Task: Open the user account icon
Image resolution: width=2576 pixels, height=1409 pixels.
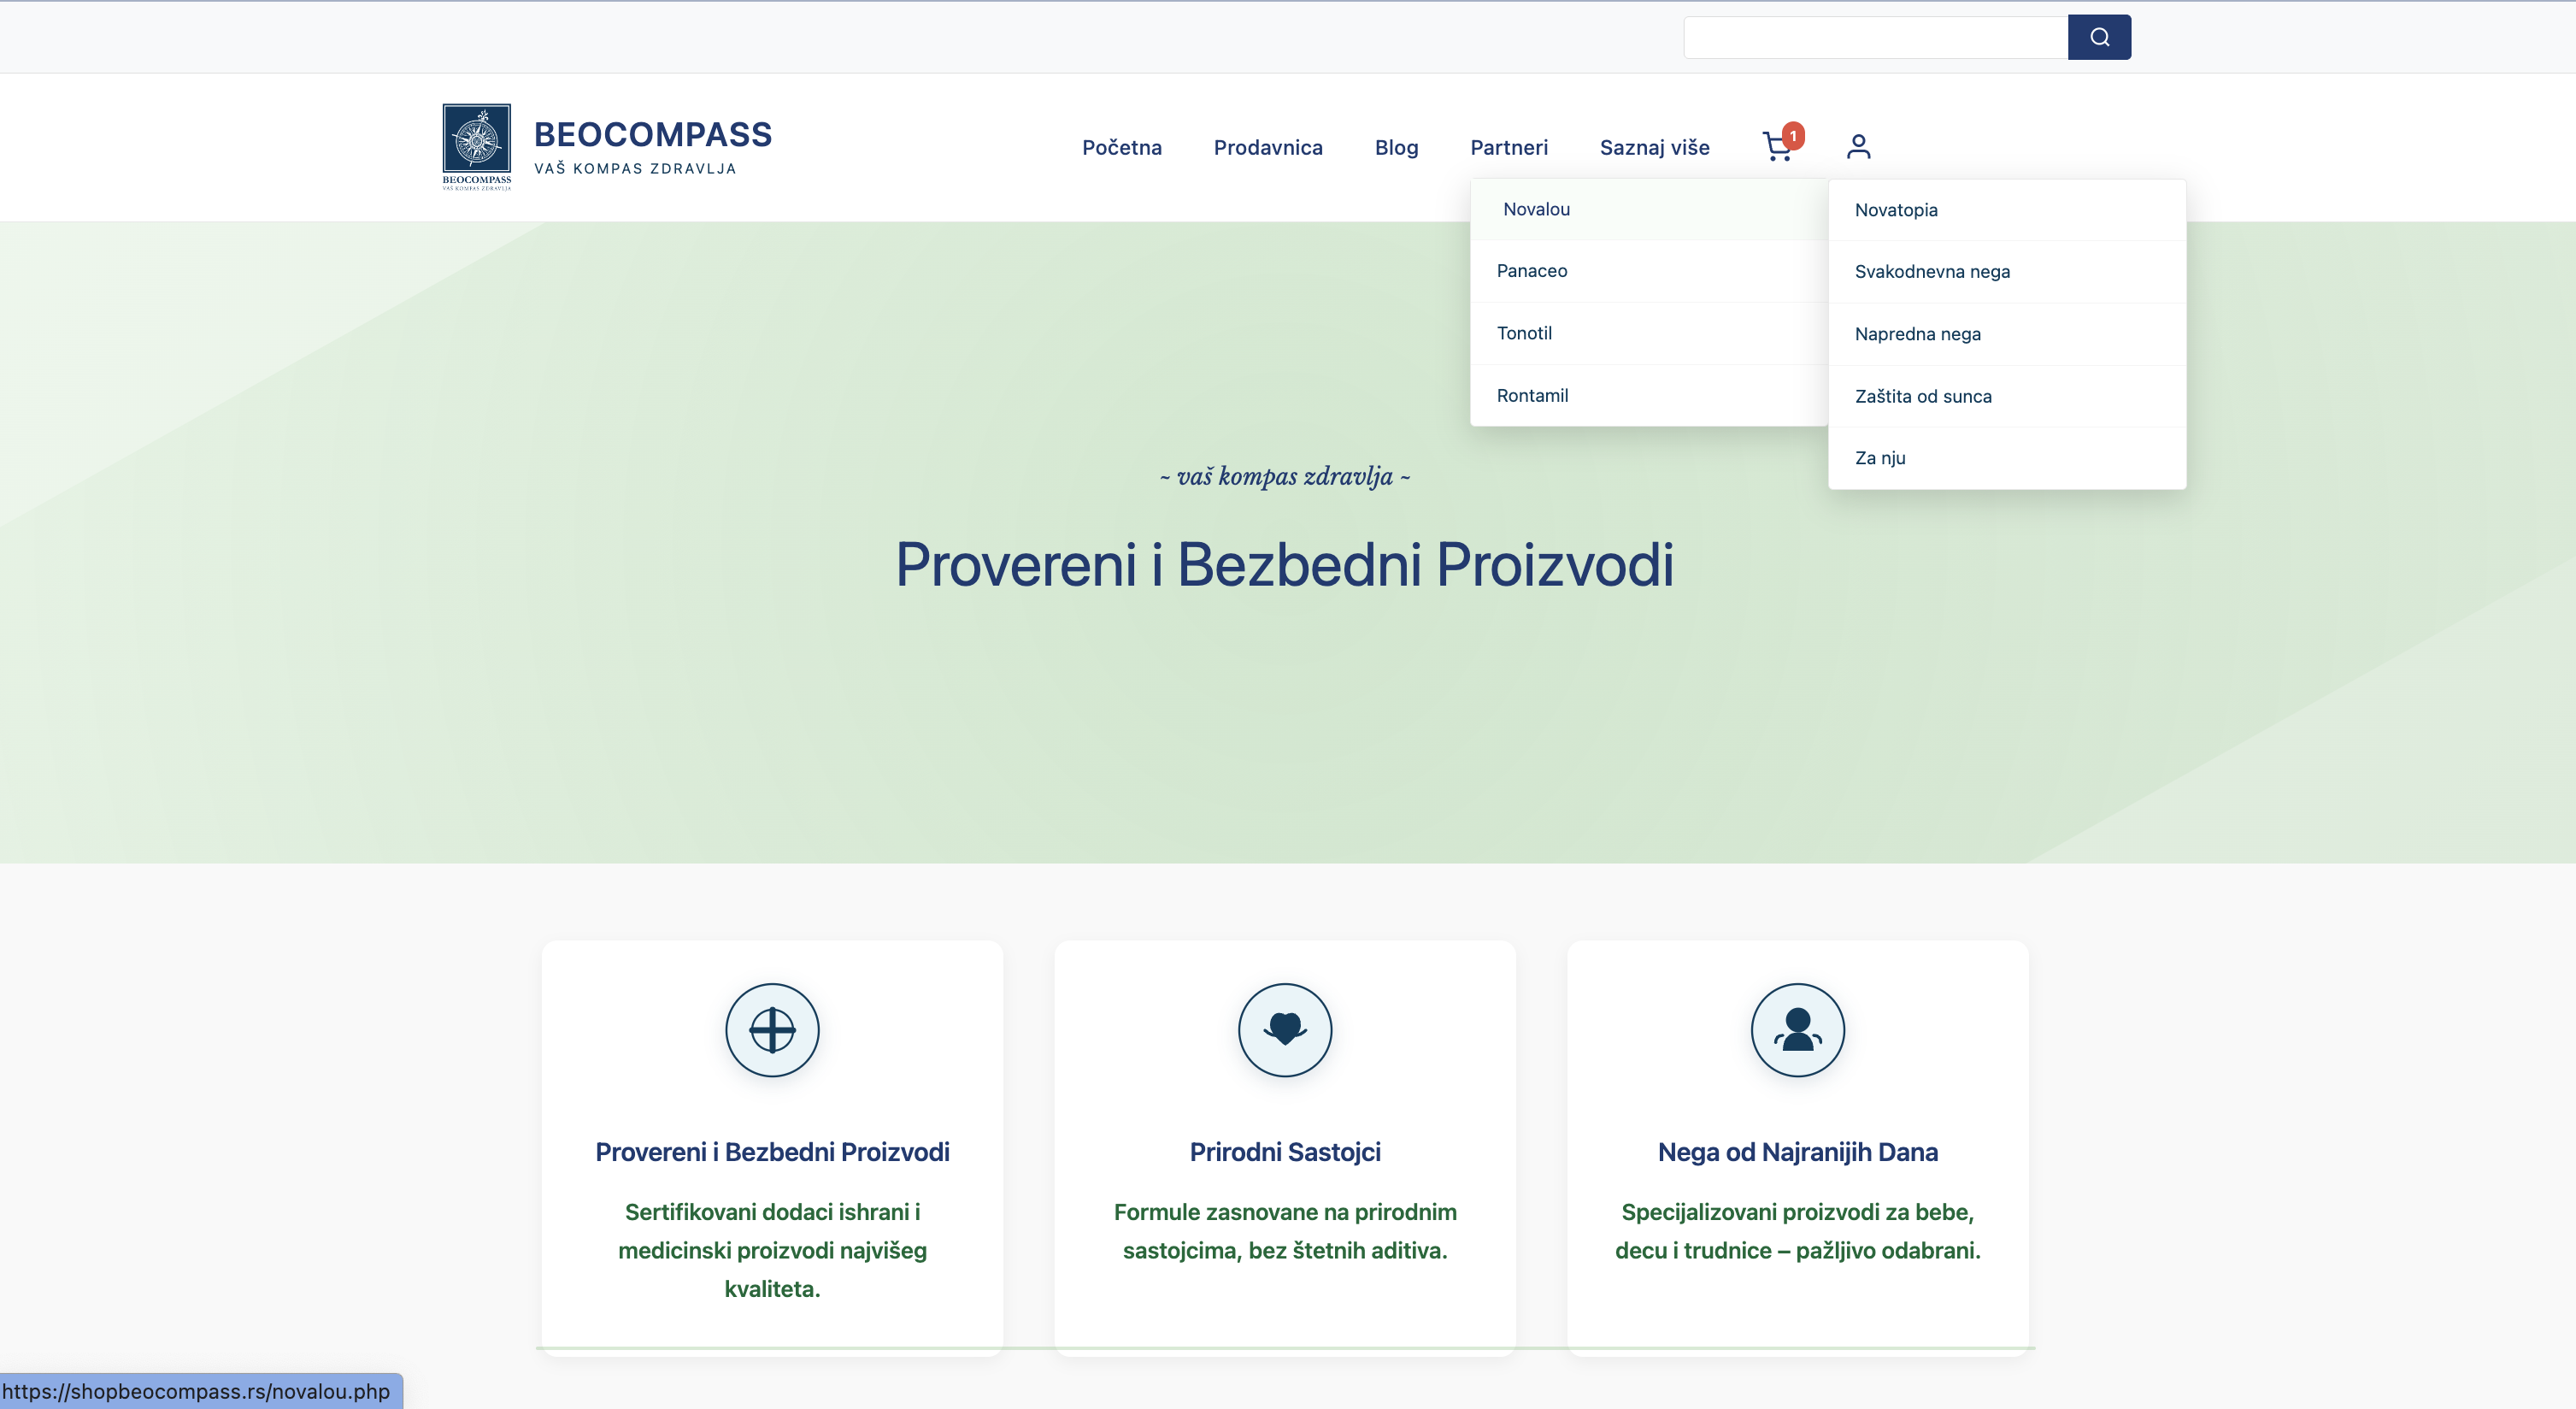Action: pos(1858,147)
